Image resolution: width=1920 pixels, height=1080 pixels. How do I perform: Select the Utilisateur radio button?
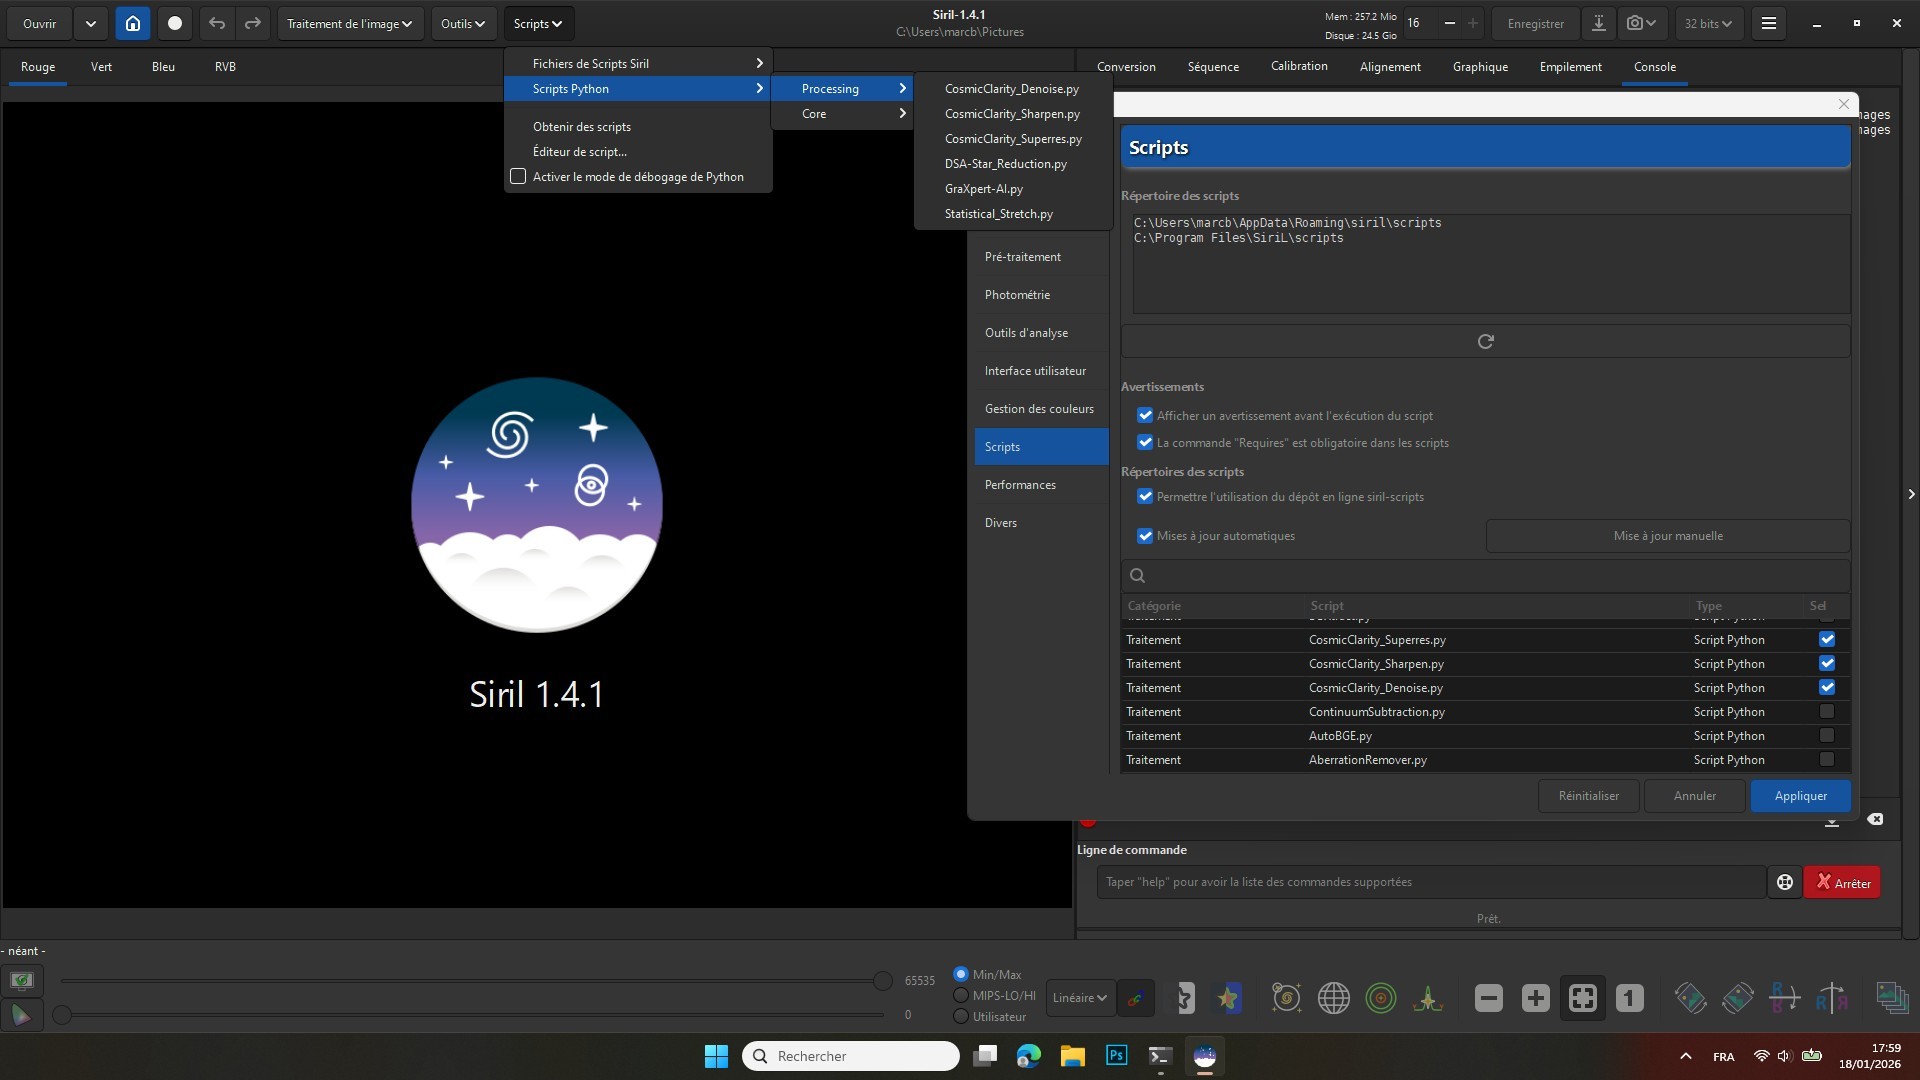pos(961,1016)
